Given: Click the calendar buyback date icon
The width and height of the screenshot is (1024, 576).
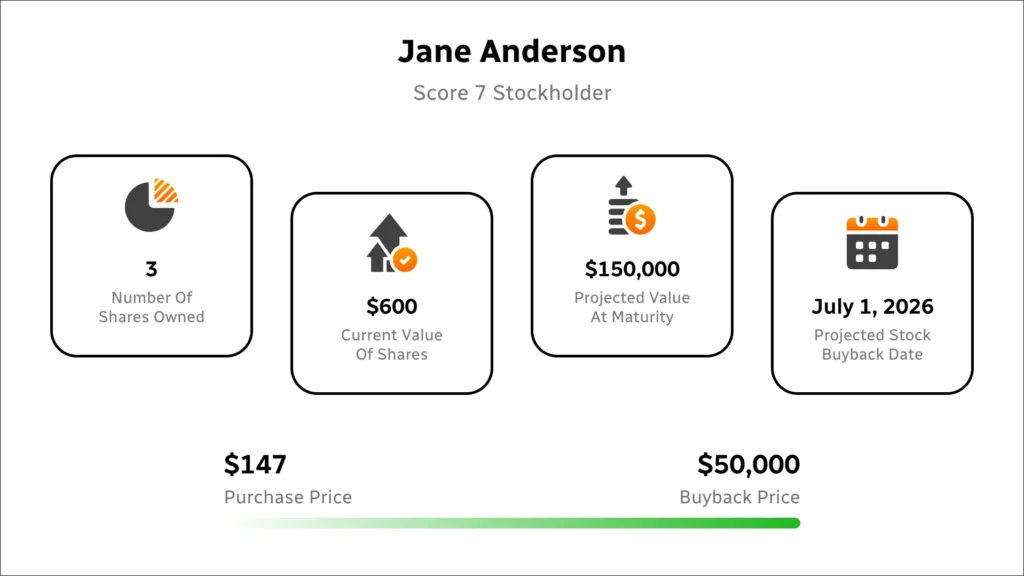Looking at the screenshot, I should click(872, 243).
